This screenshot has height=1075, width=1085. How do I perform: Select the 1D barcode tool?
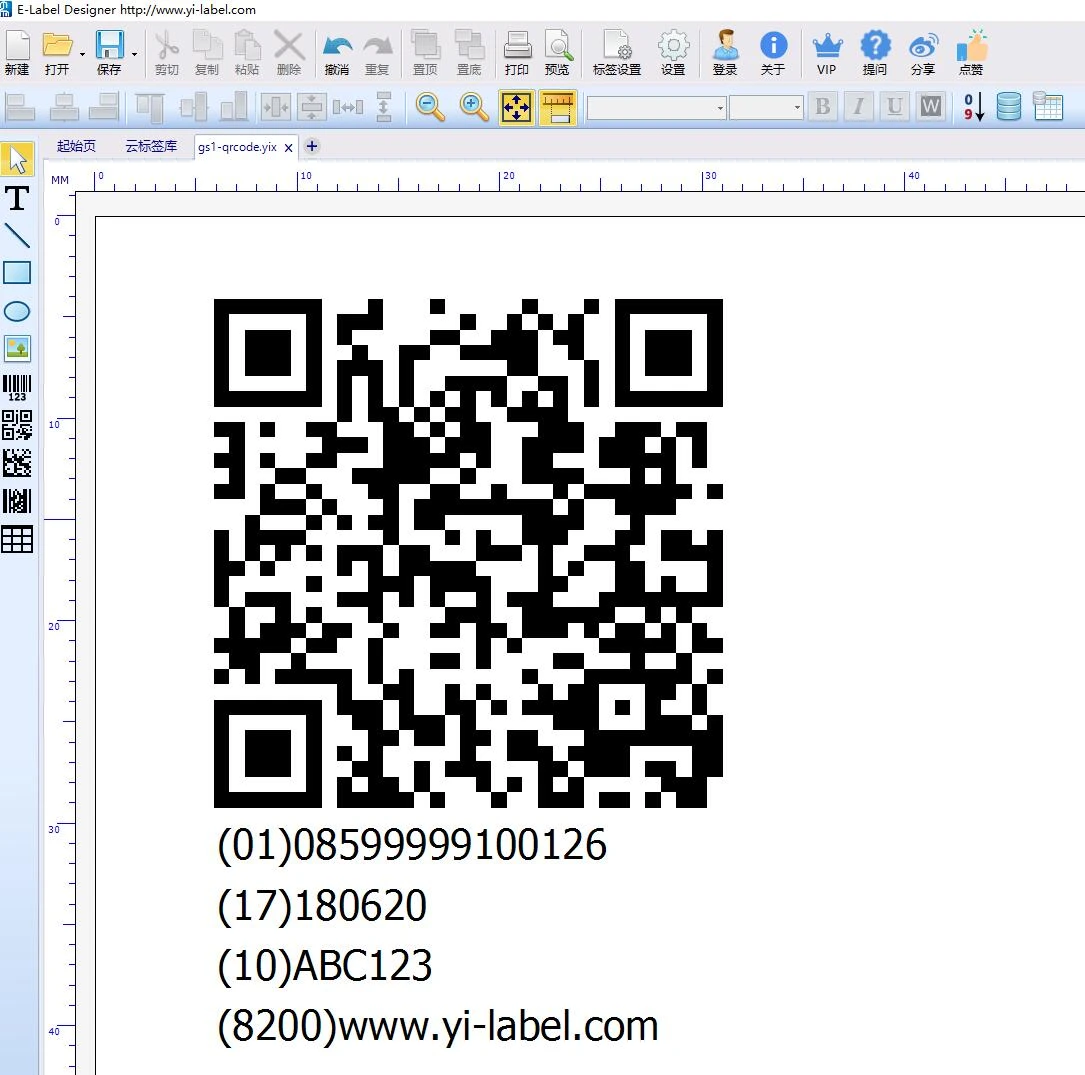pos(17,387)
